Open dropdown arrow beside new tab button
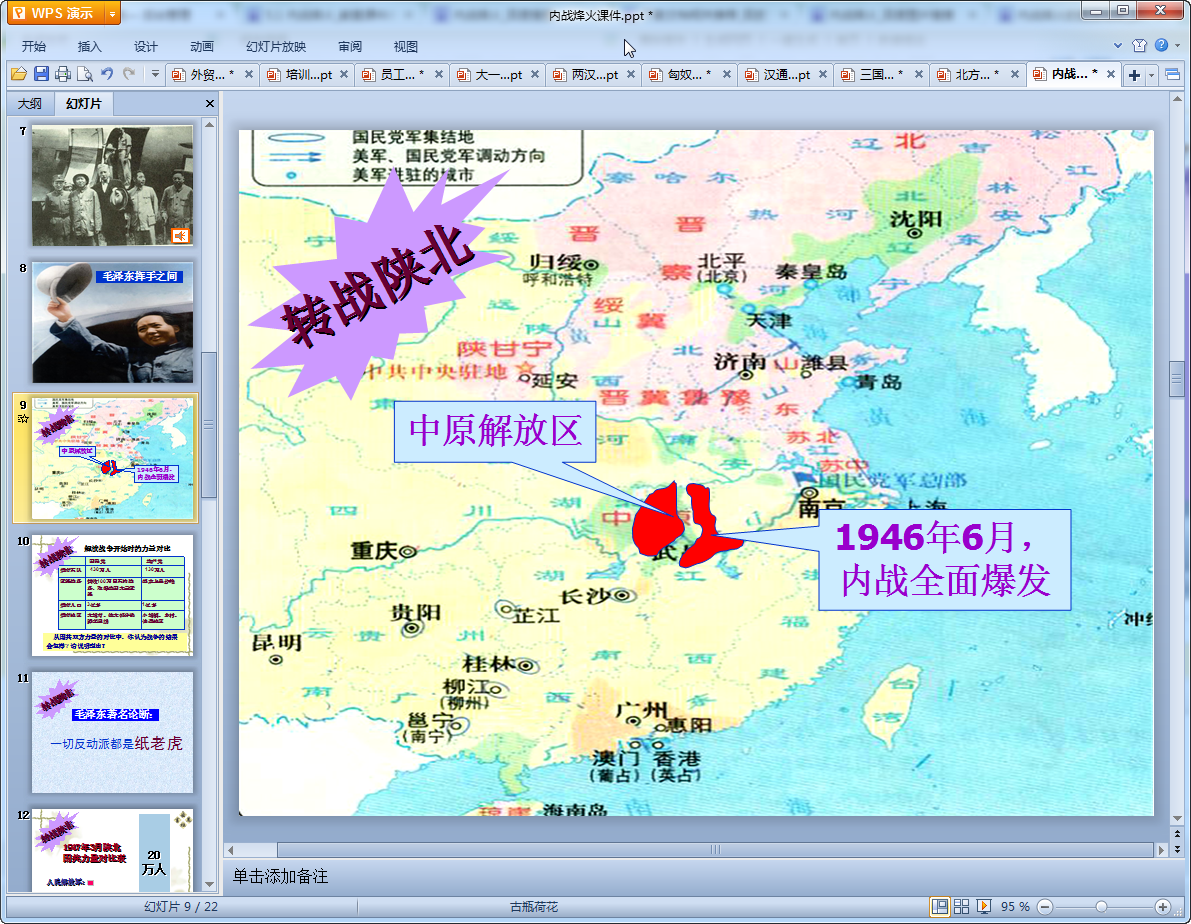1191x924 pixels. click(1151, 75)
